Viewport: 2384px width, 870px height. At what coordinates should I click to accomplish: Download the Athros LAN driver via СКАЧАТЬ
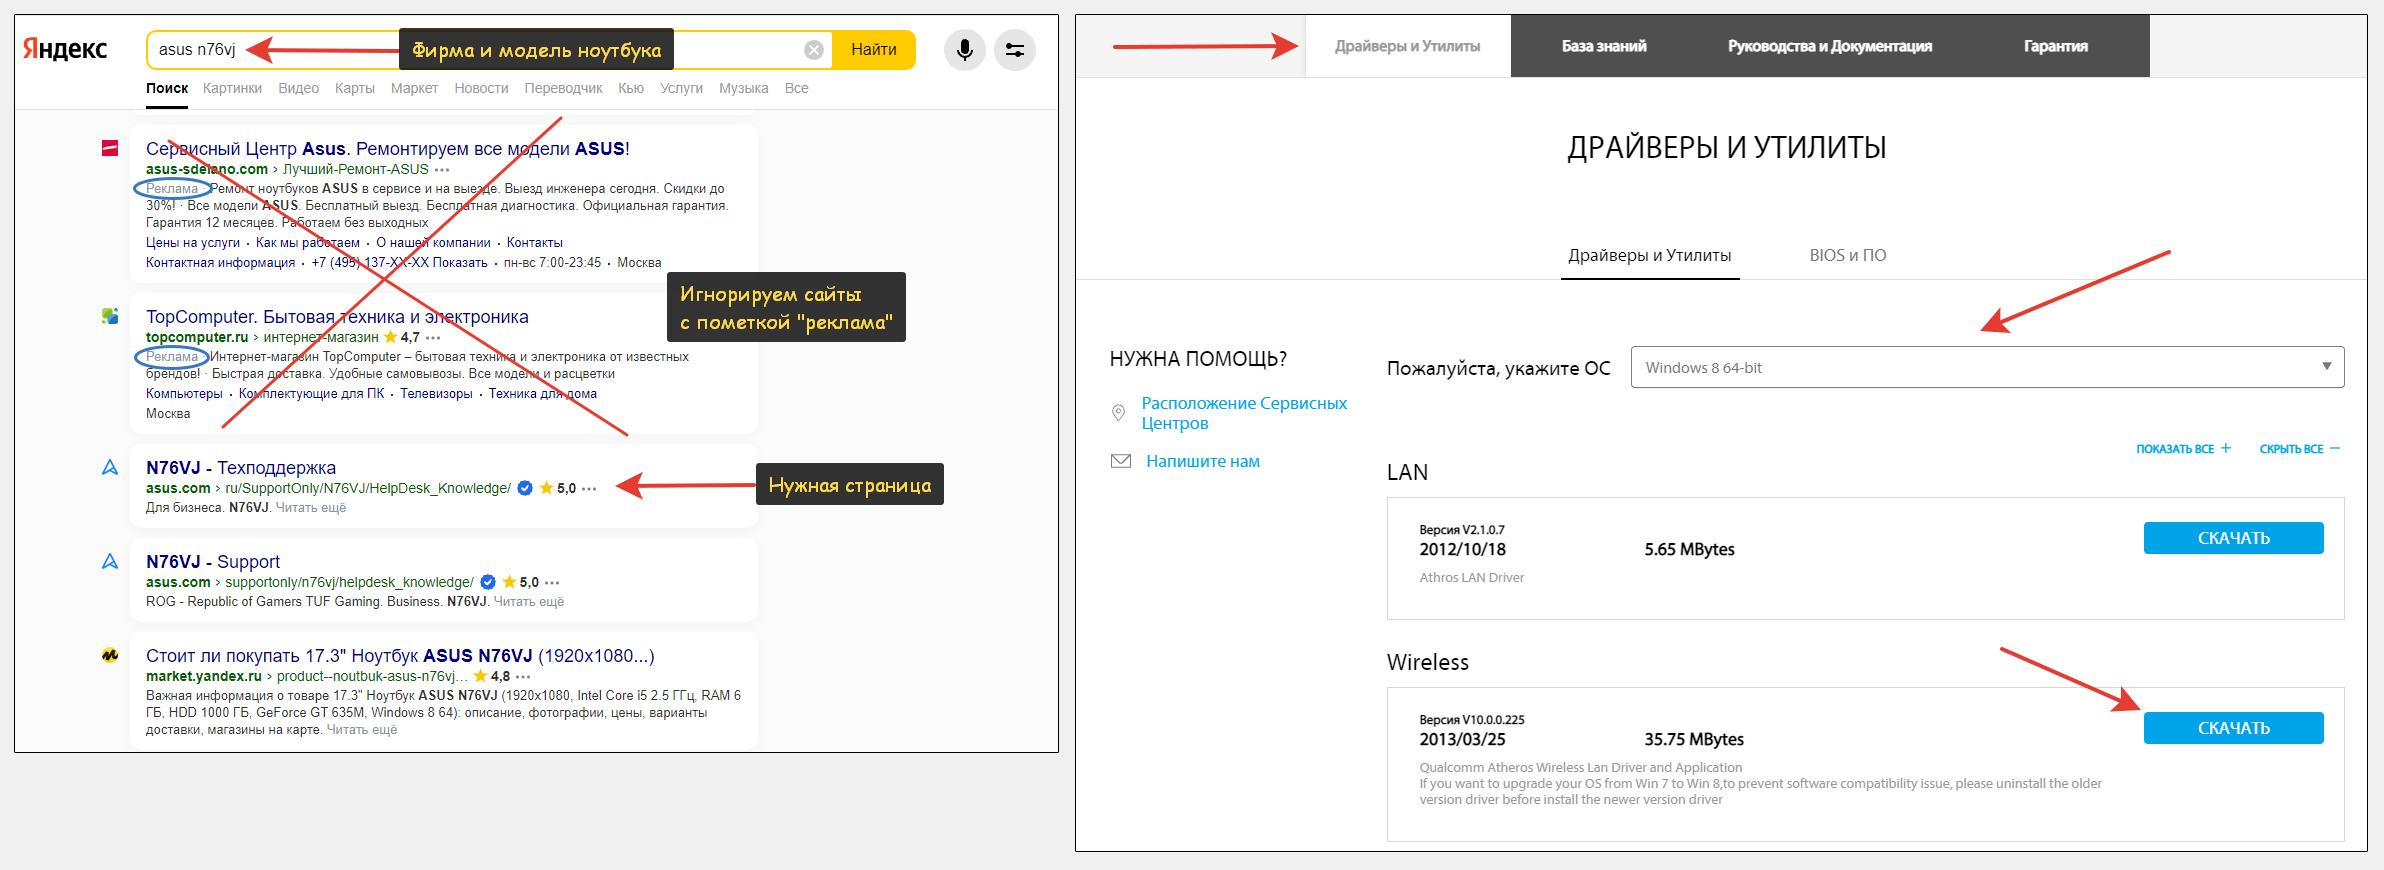[2233, 538]
